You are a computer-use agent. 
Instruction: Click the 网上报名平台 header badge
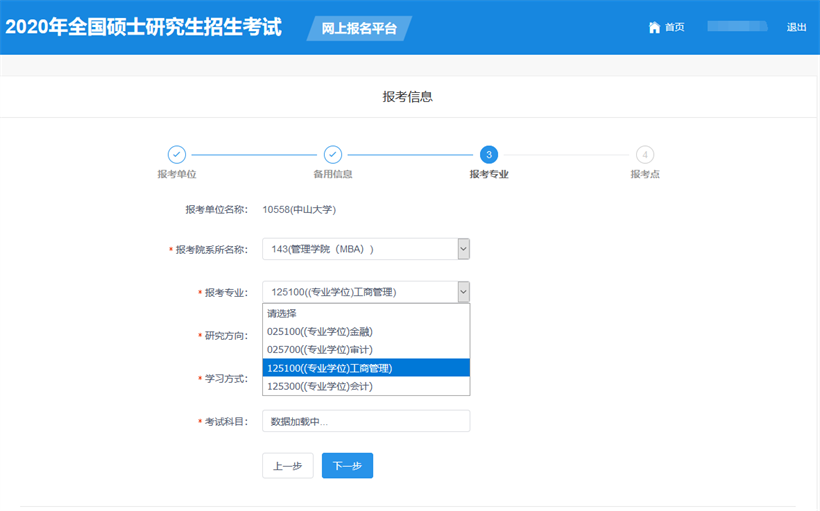coord(359,28)
